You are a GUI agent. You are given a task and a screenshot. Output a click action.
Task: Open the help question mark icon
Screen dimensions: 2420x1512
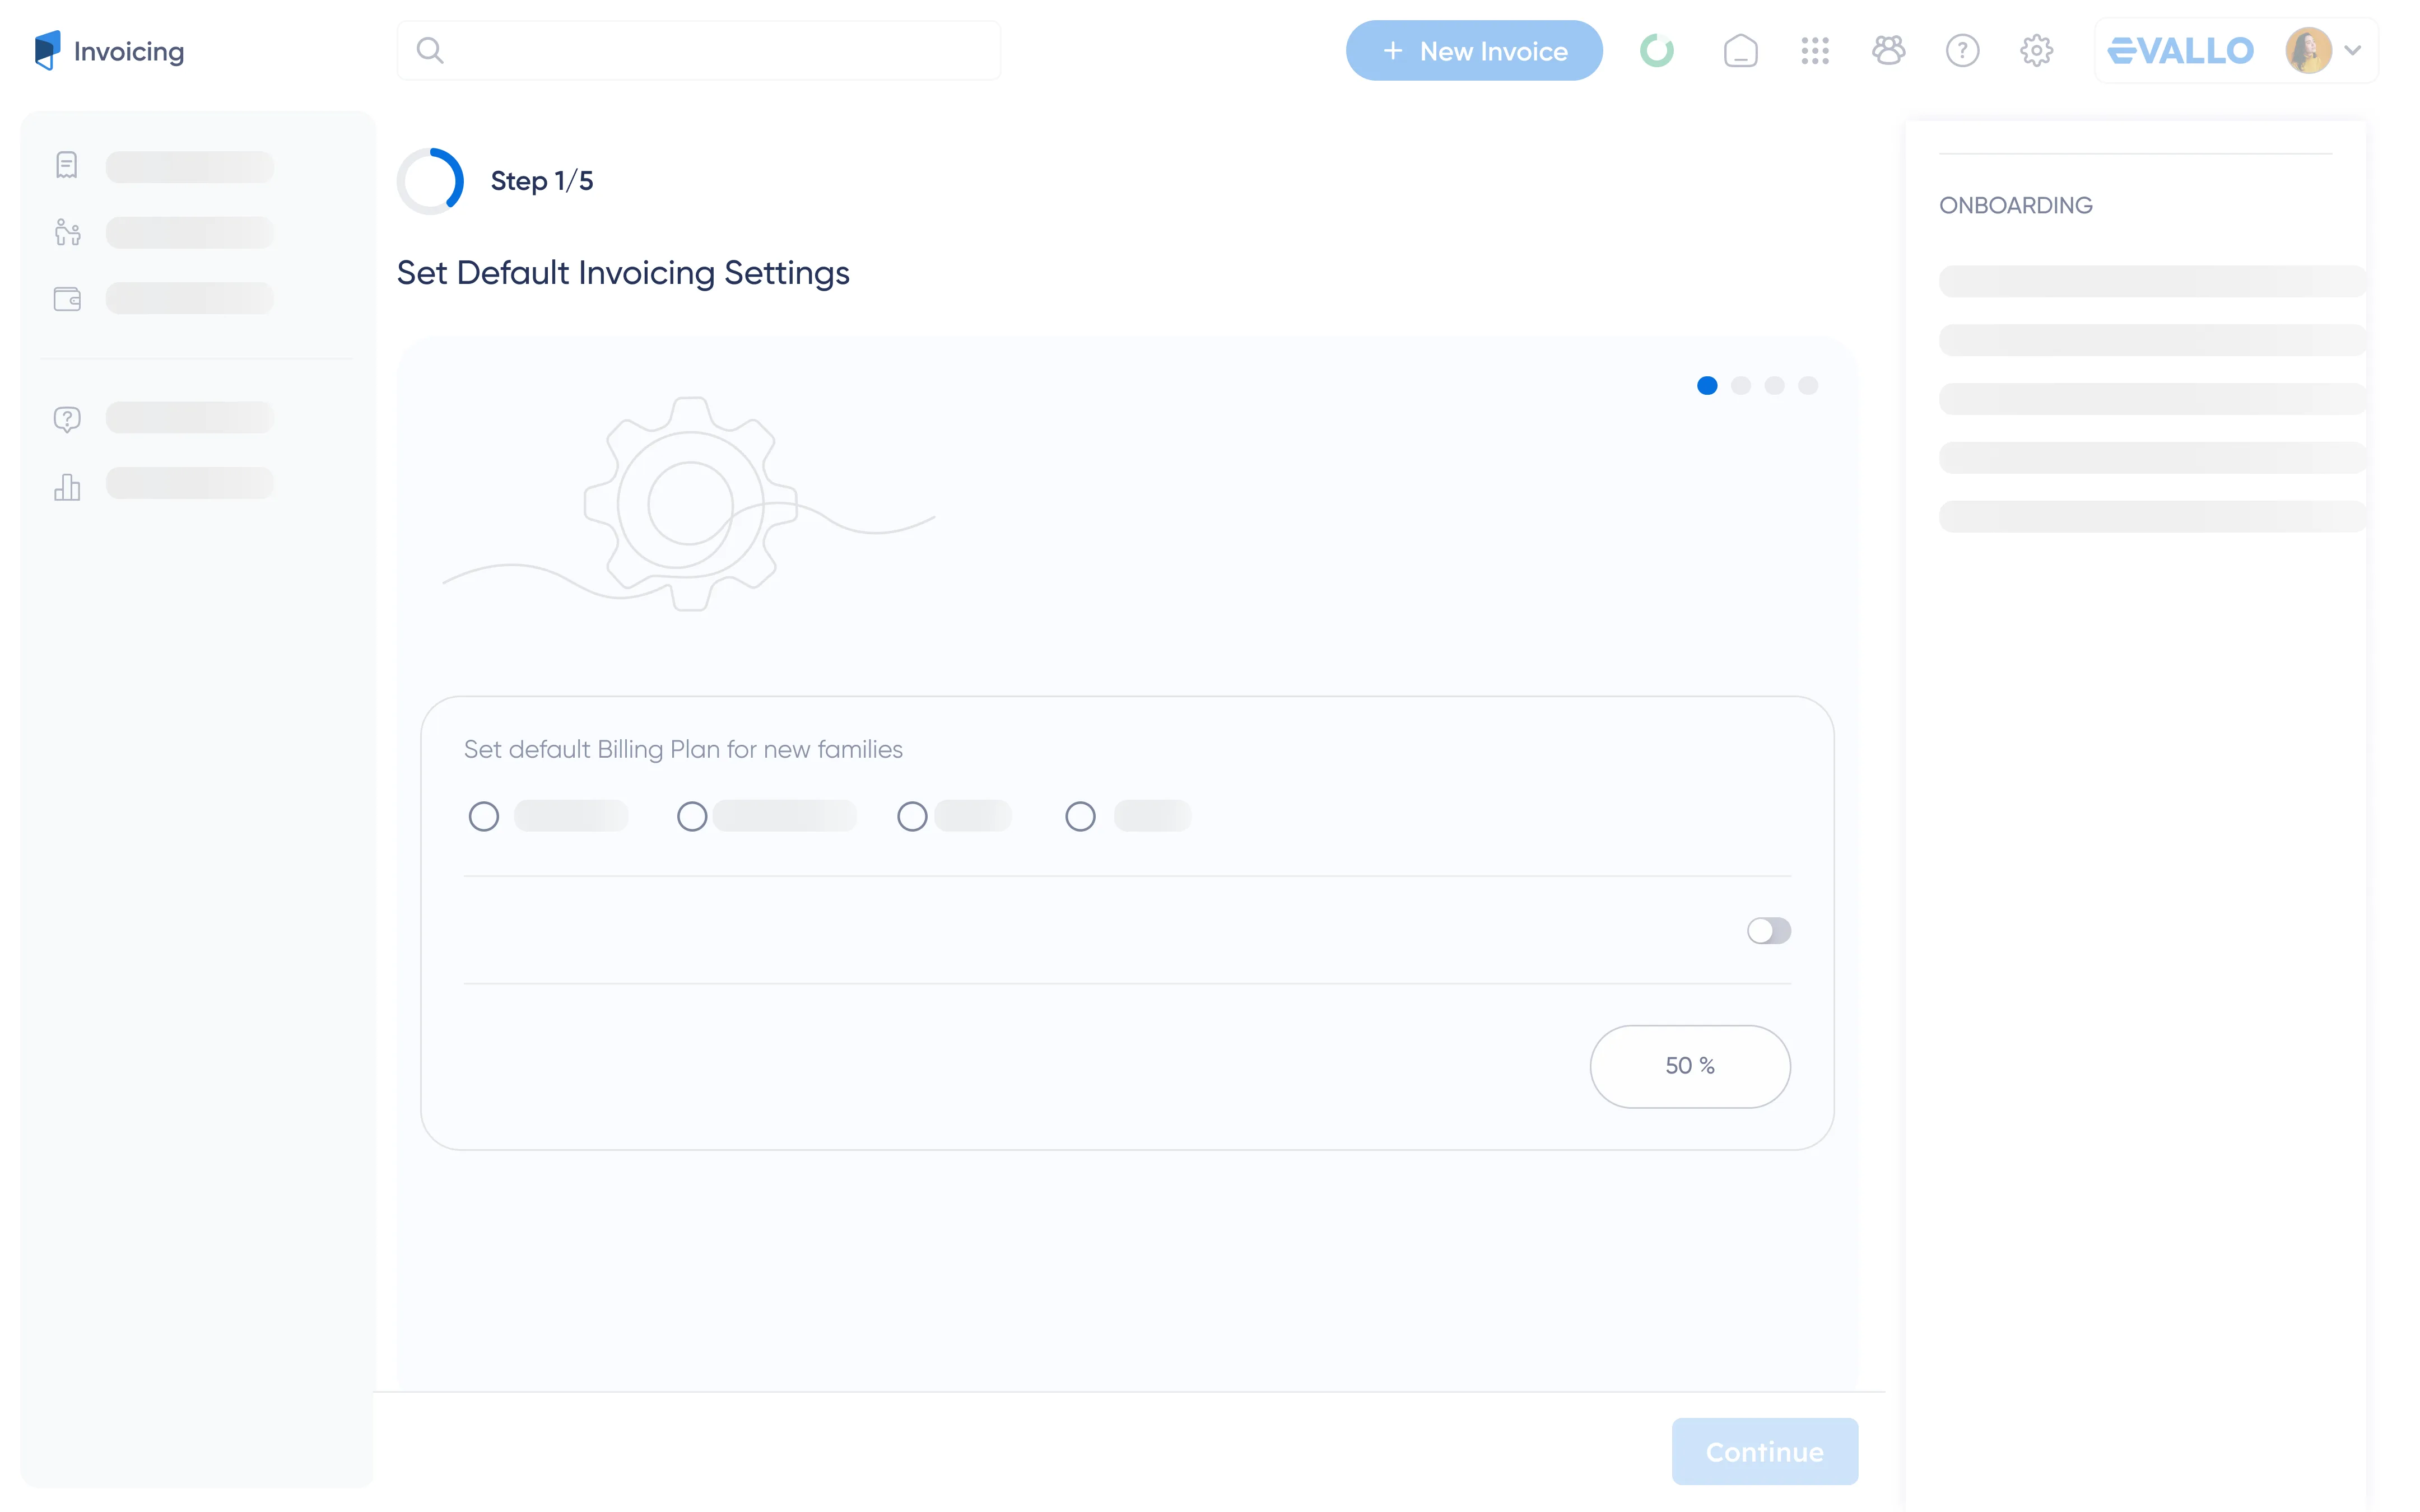click(x=1962, y=50)
